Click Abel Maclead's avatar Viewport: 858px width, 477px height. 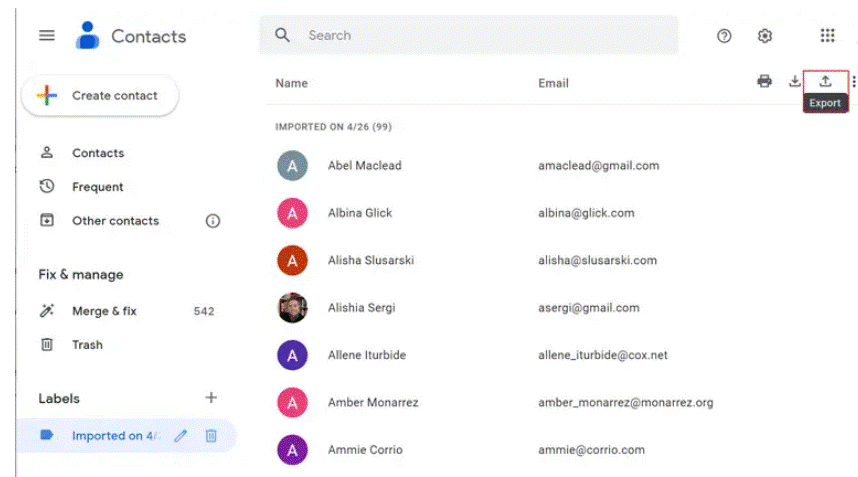292,166
